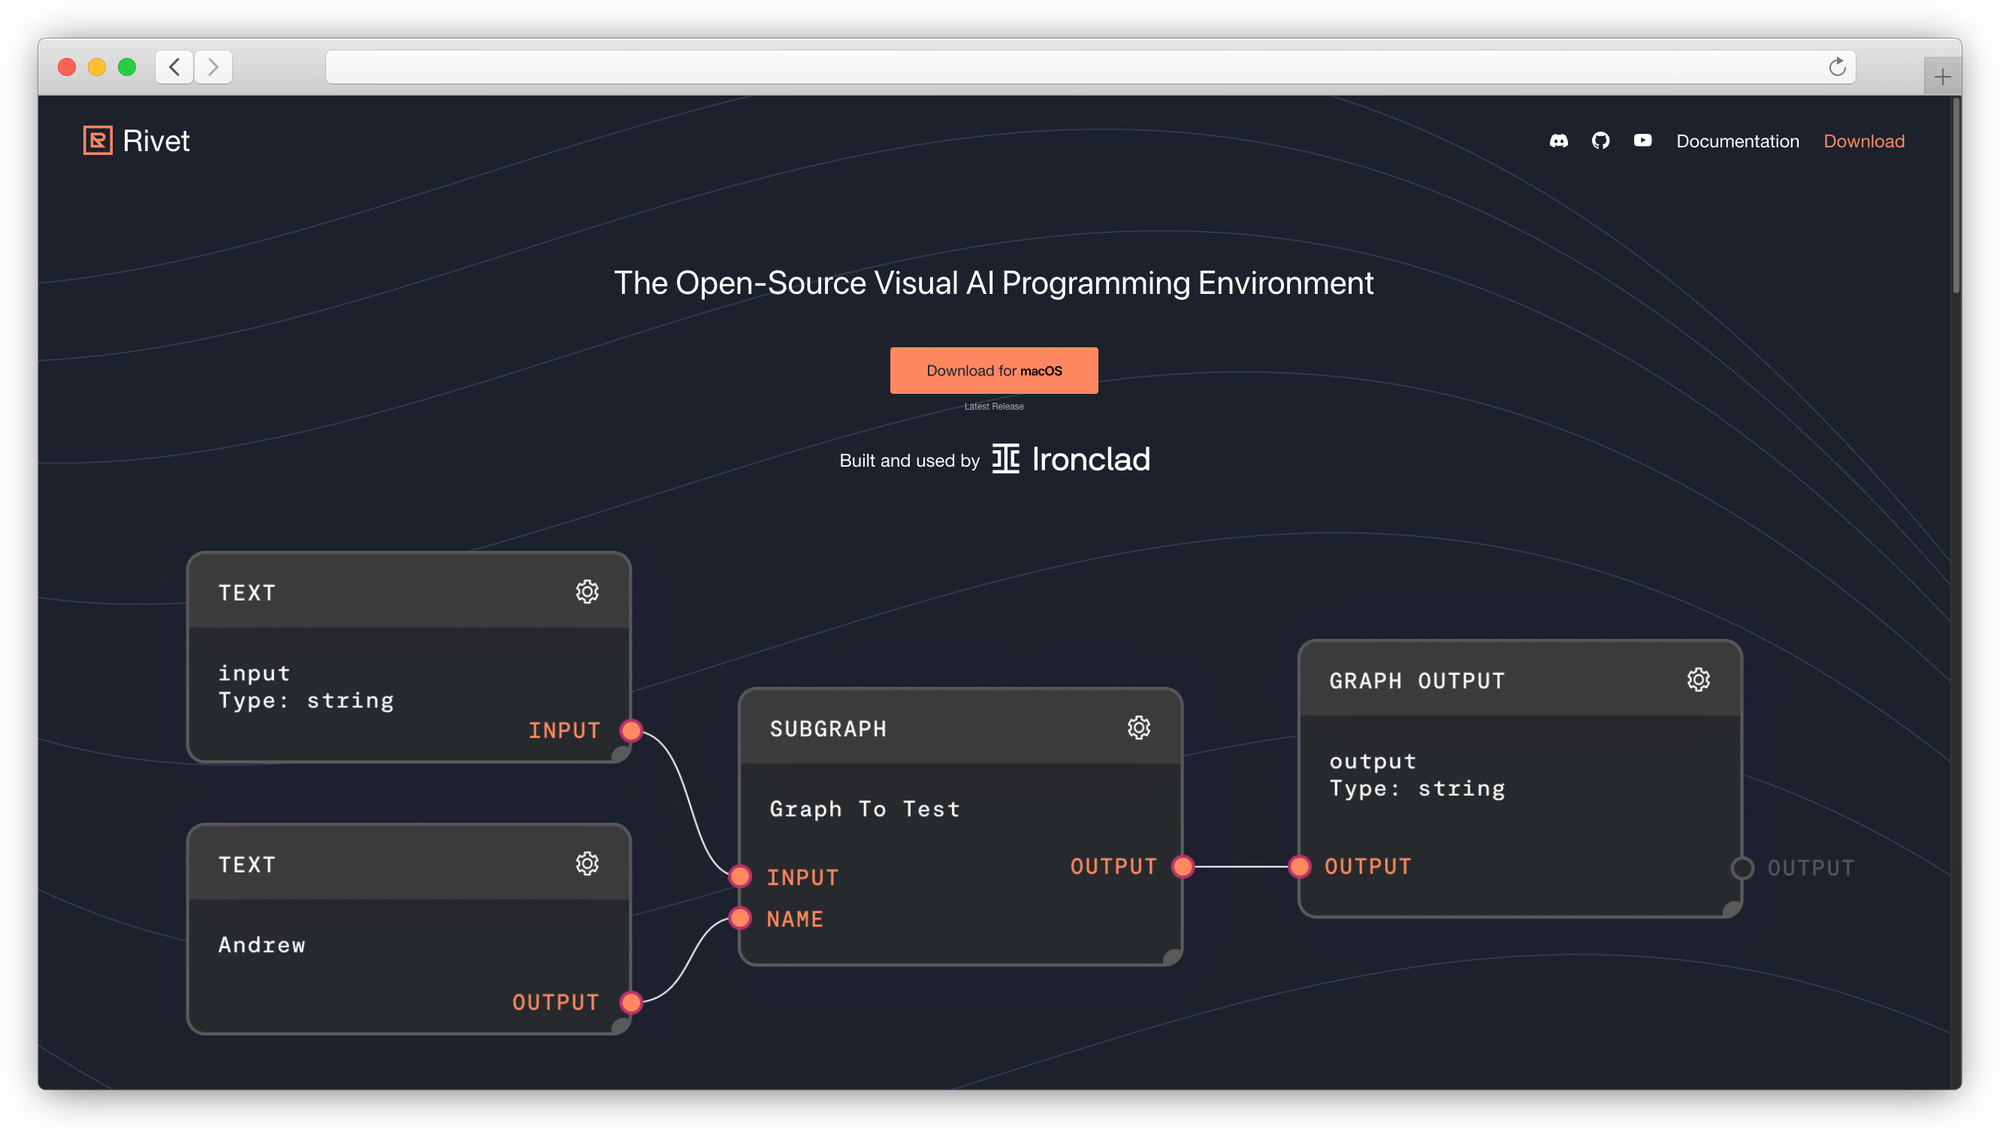Open the Discord icon link in header
2000x1128 pixels.
pos(1558,141)
